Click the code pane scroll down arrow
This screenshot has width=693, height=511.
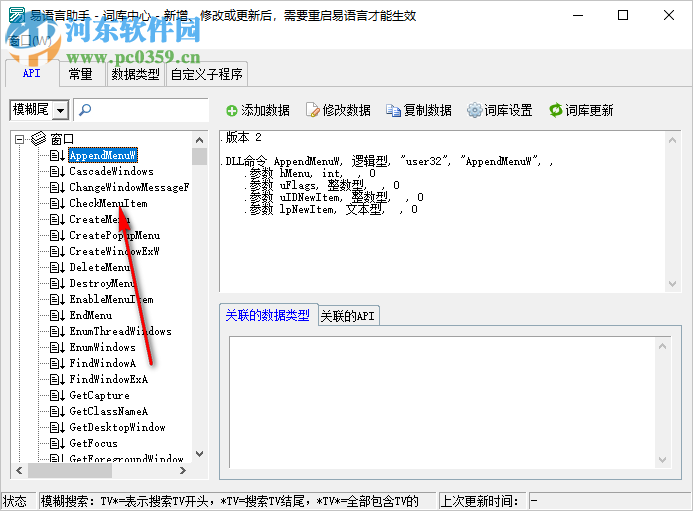(x=672, y=284)
